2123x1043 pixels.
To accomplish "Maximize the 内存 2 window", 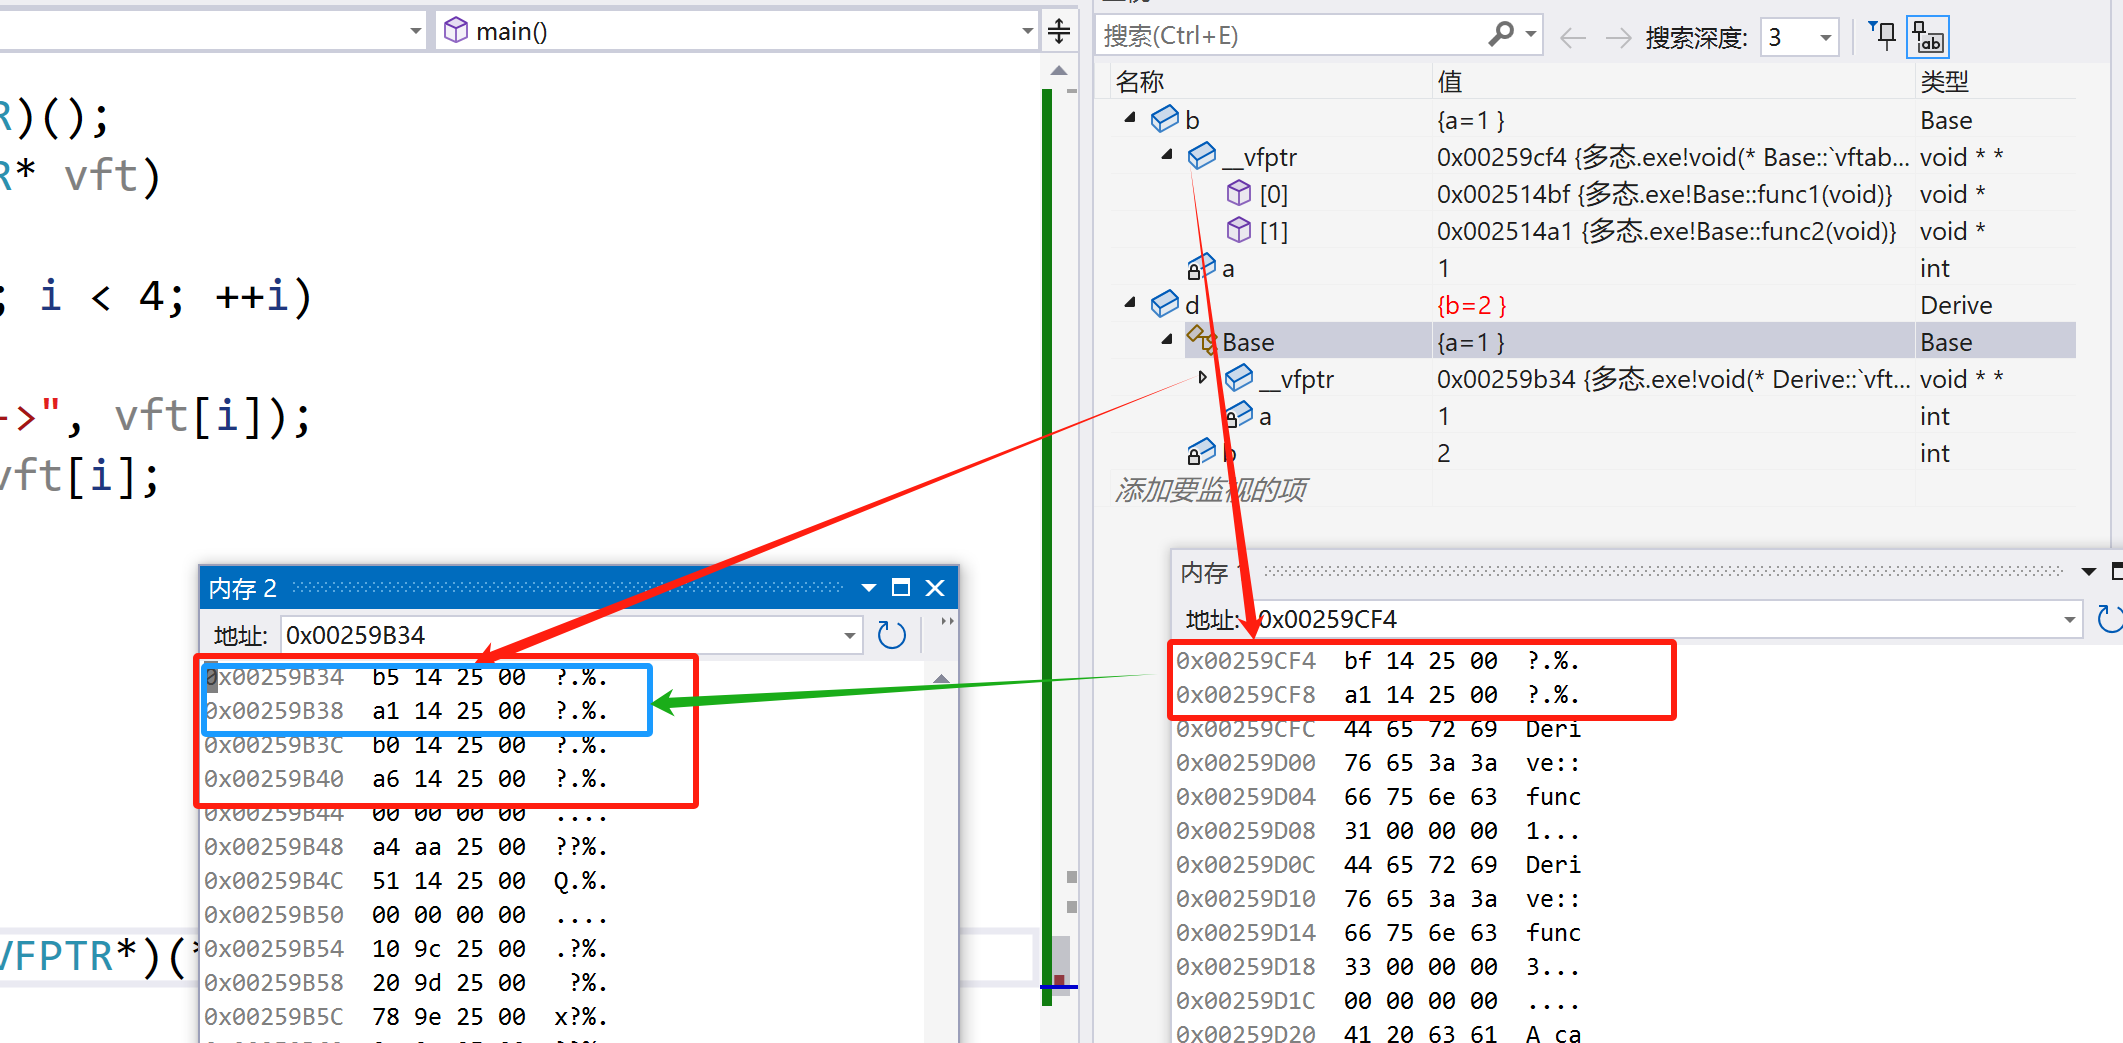I will tap(901, 588).
